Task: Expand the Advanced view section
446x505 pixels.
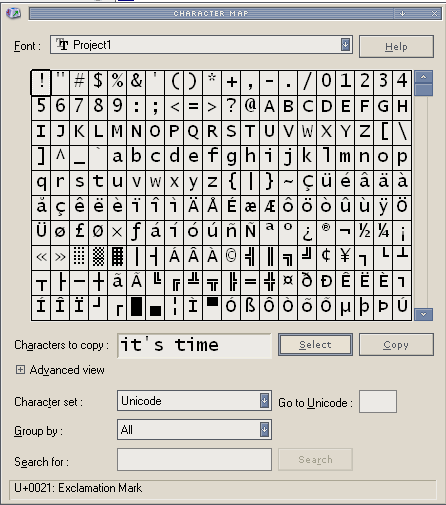Action: (x=20, y=370)
